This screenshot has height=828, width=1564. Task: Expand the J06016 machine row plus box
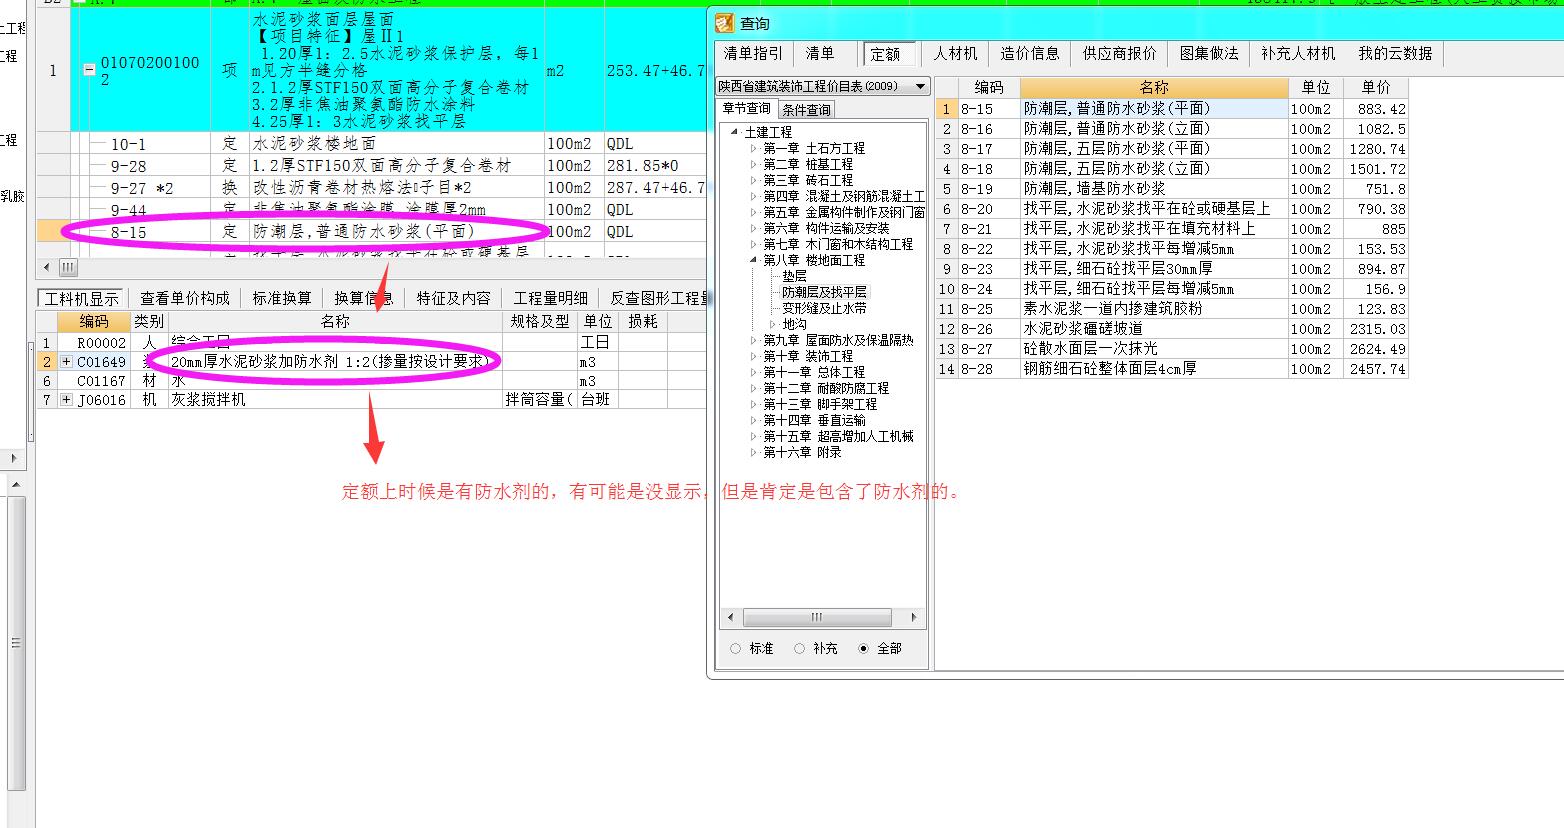point(66,400)
